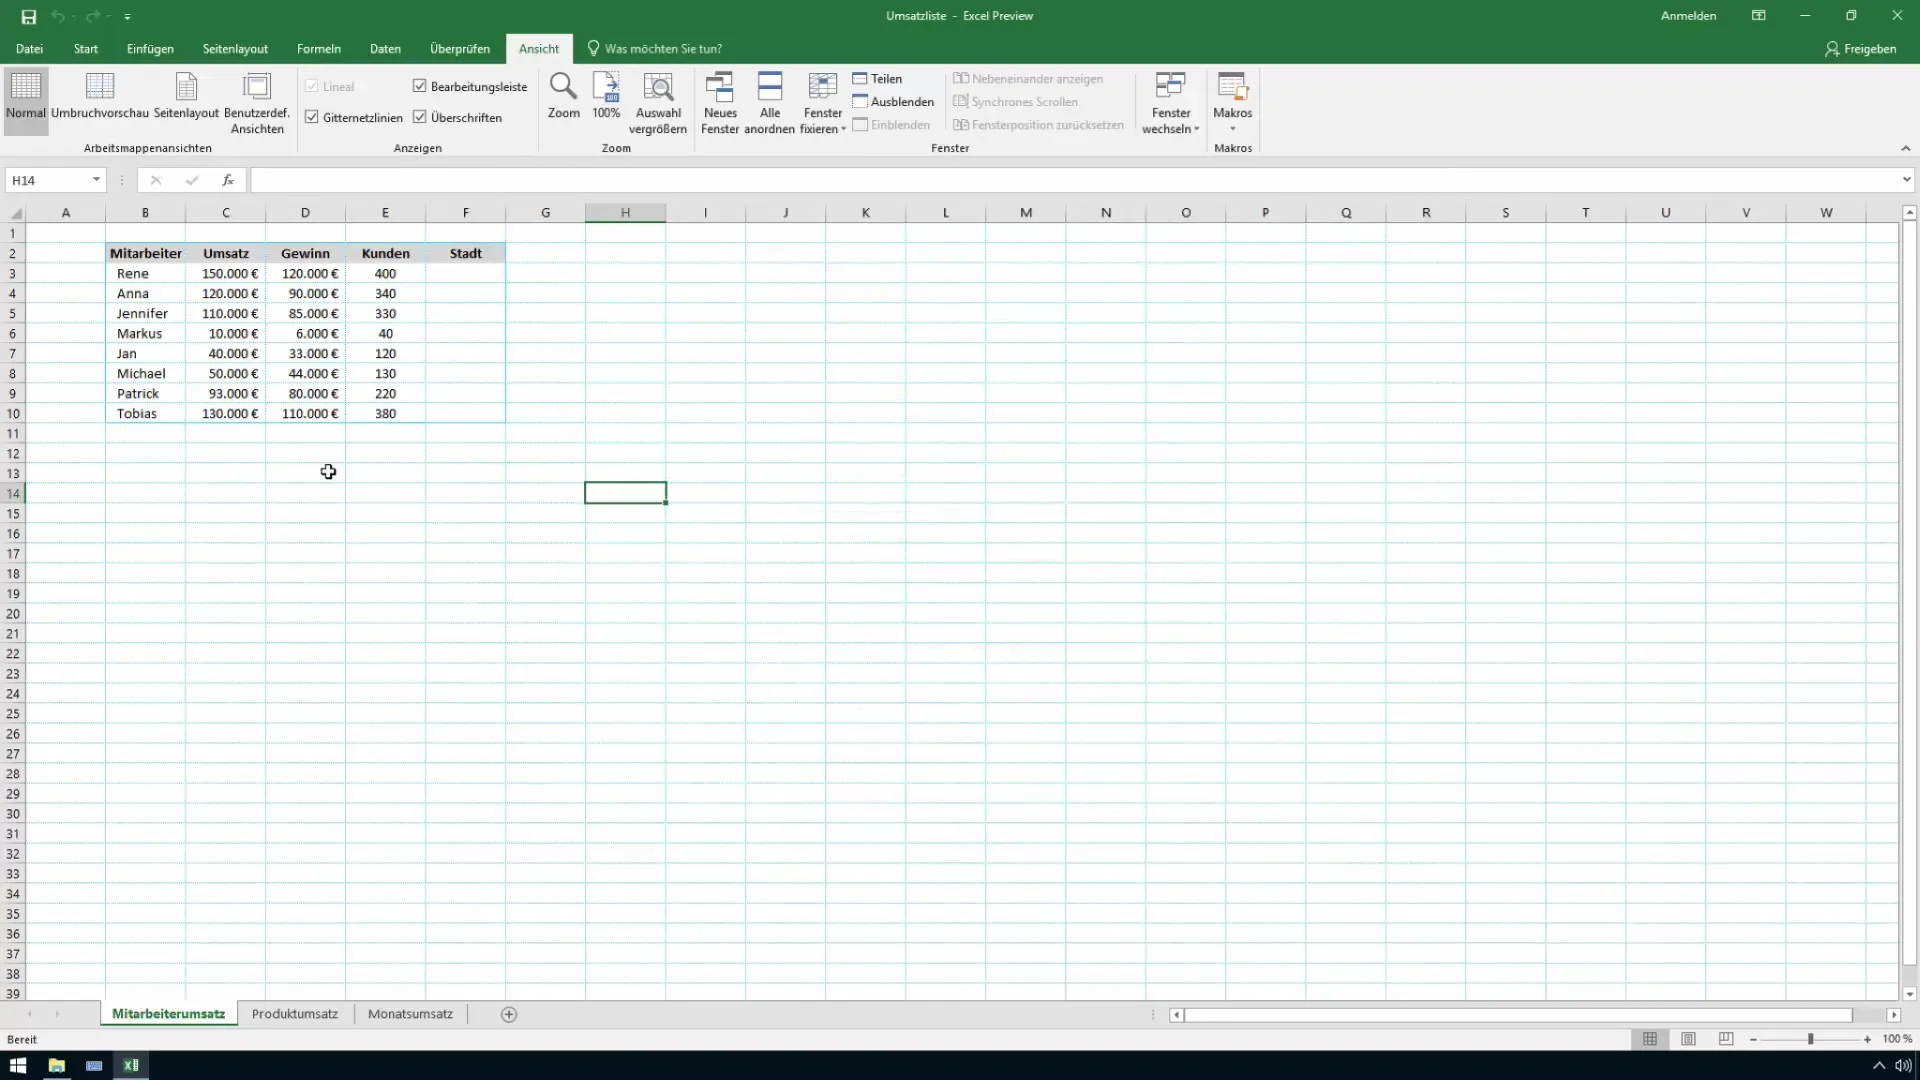This screenshot has width=1920, height=1080.
Task: Open Windows Start menu
Action: [x=18, y=1065]
